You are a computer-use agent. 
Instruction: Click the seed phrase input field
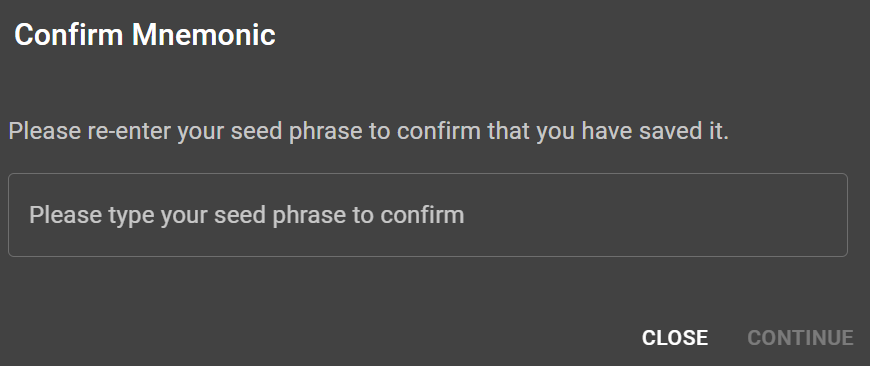(428, 215)
